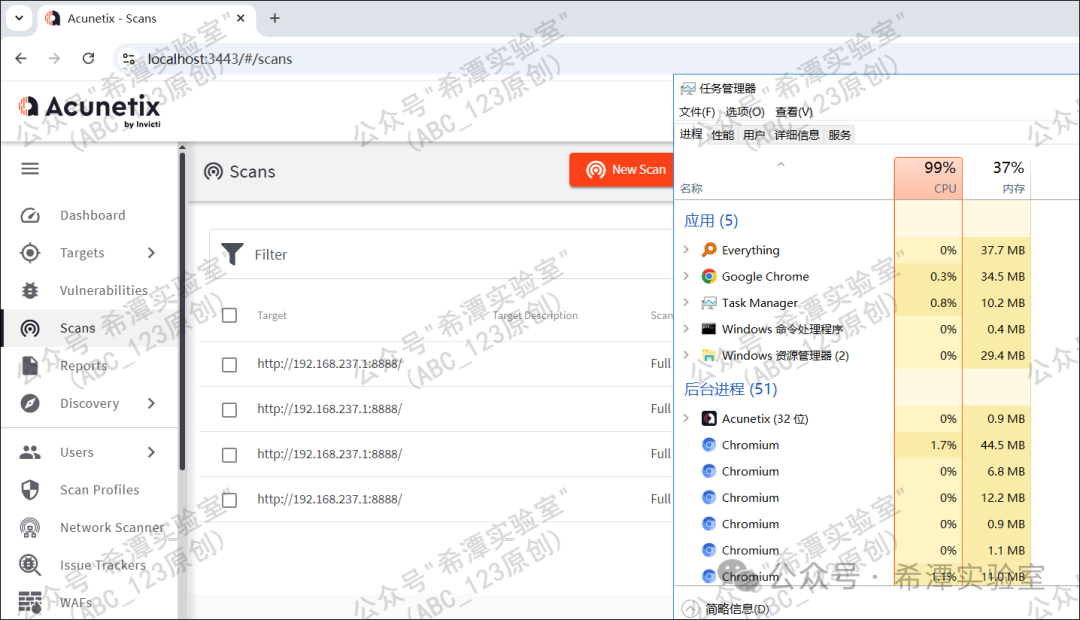Expand the Targets submenu chevron
Viewport: 1080px width, 620px height.
click(x=152, y=253)
